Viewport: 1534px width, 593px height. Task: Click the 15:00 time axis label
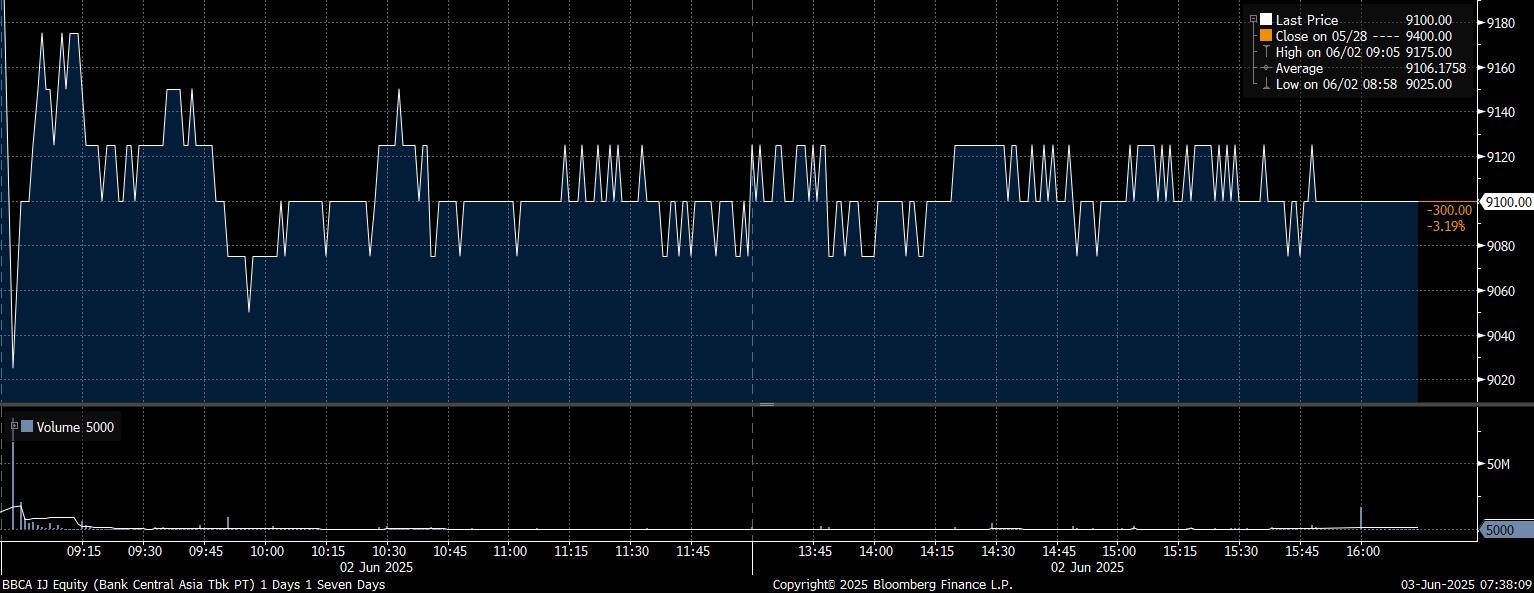point(1119,551)
